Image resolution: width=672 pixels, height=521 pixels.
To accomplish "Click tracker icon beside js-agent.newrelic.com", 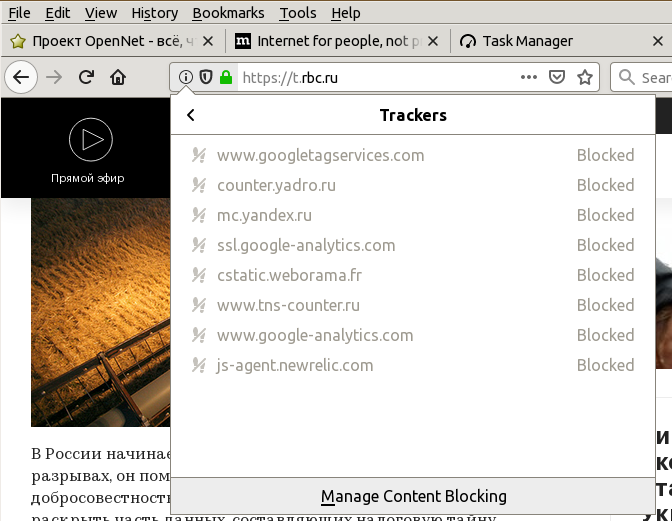I will pos(199,365).
